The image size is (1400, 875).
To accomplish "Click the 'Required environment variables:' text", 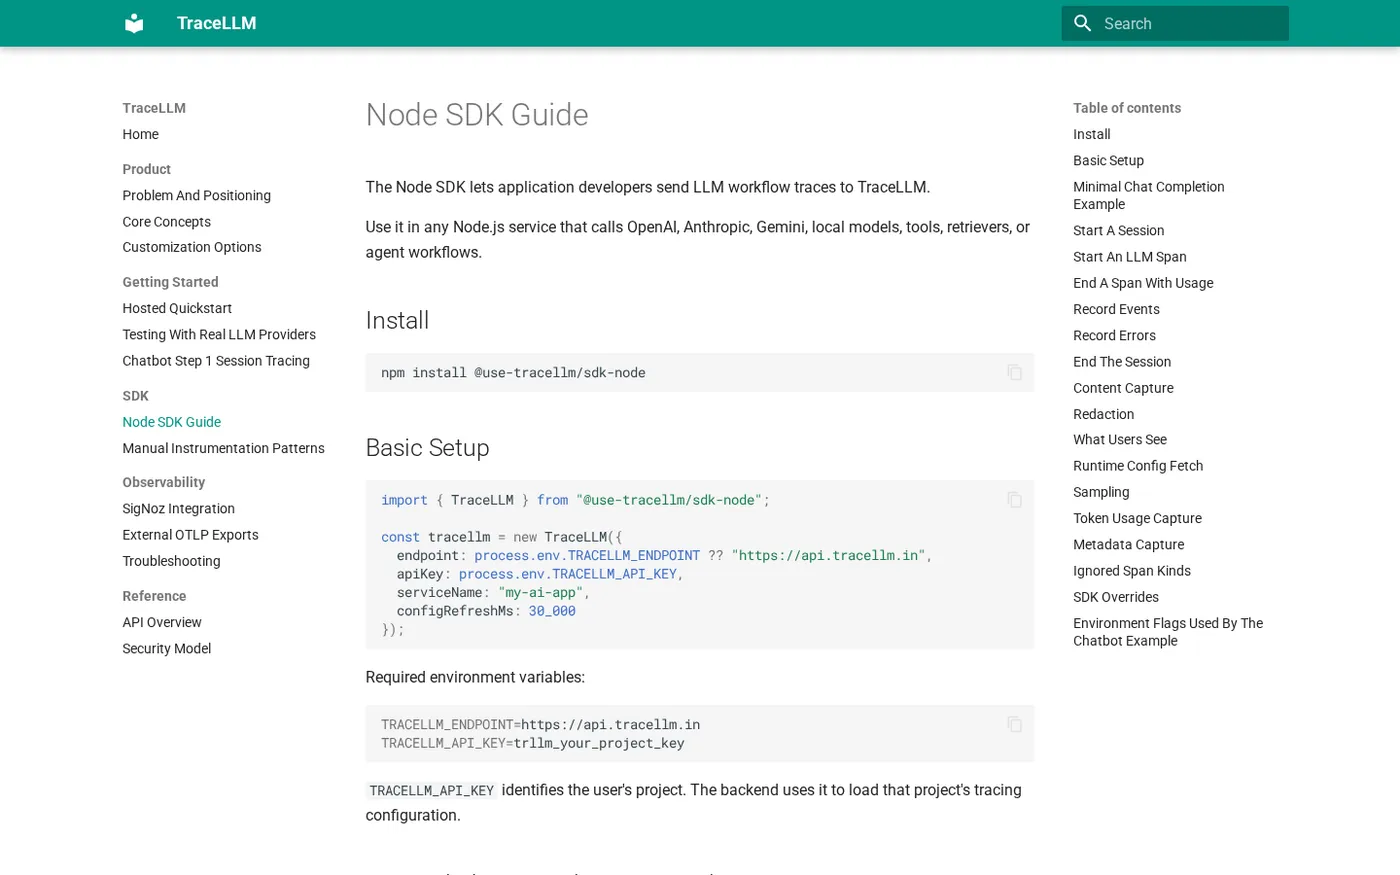I will 475,677.
